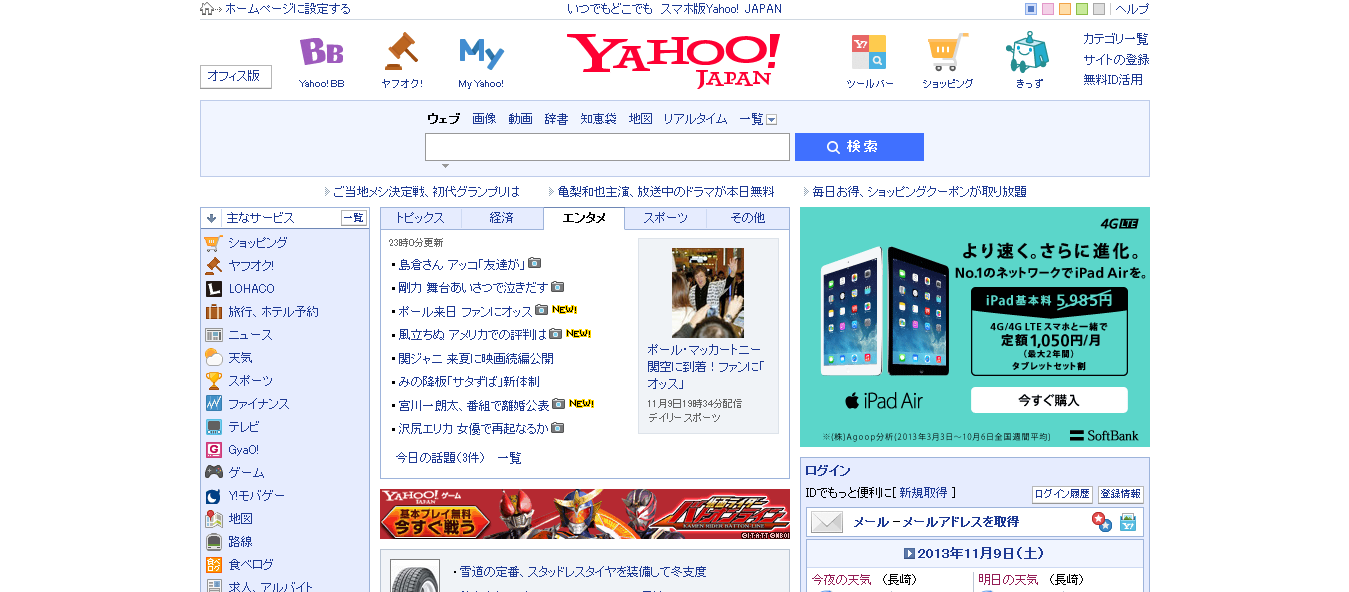This screenshot has width=1349, height=592.
Task: Select リアルタイム search category
Action: [x=695, y=119]
